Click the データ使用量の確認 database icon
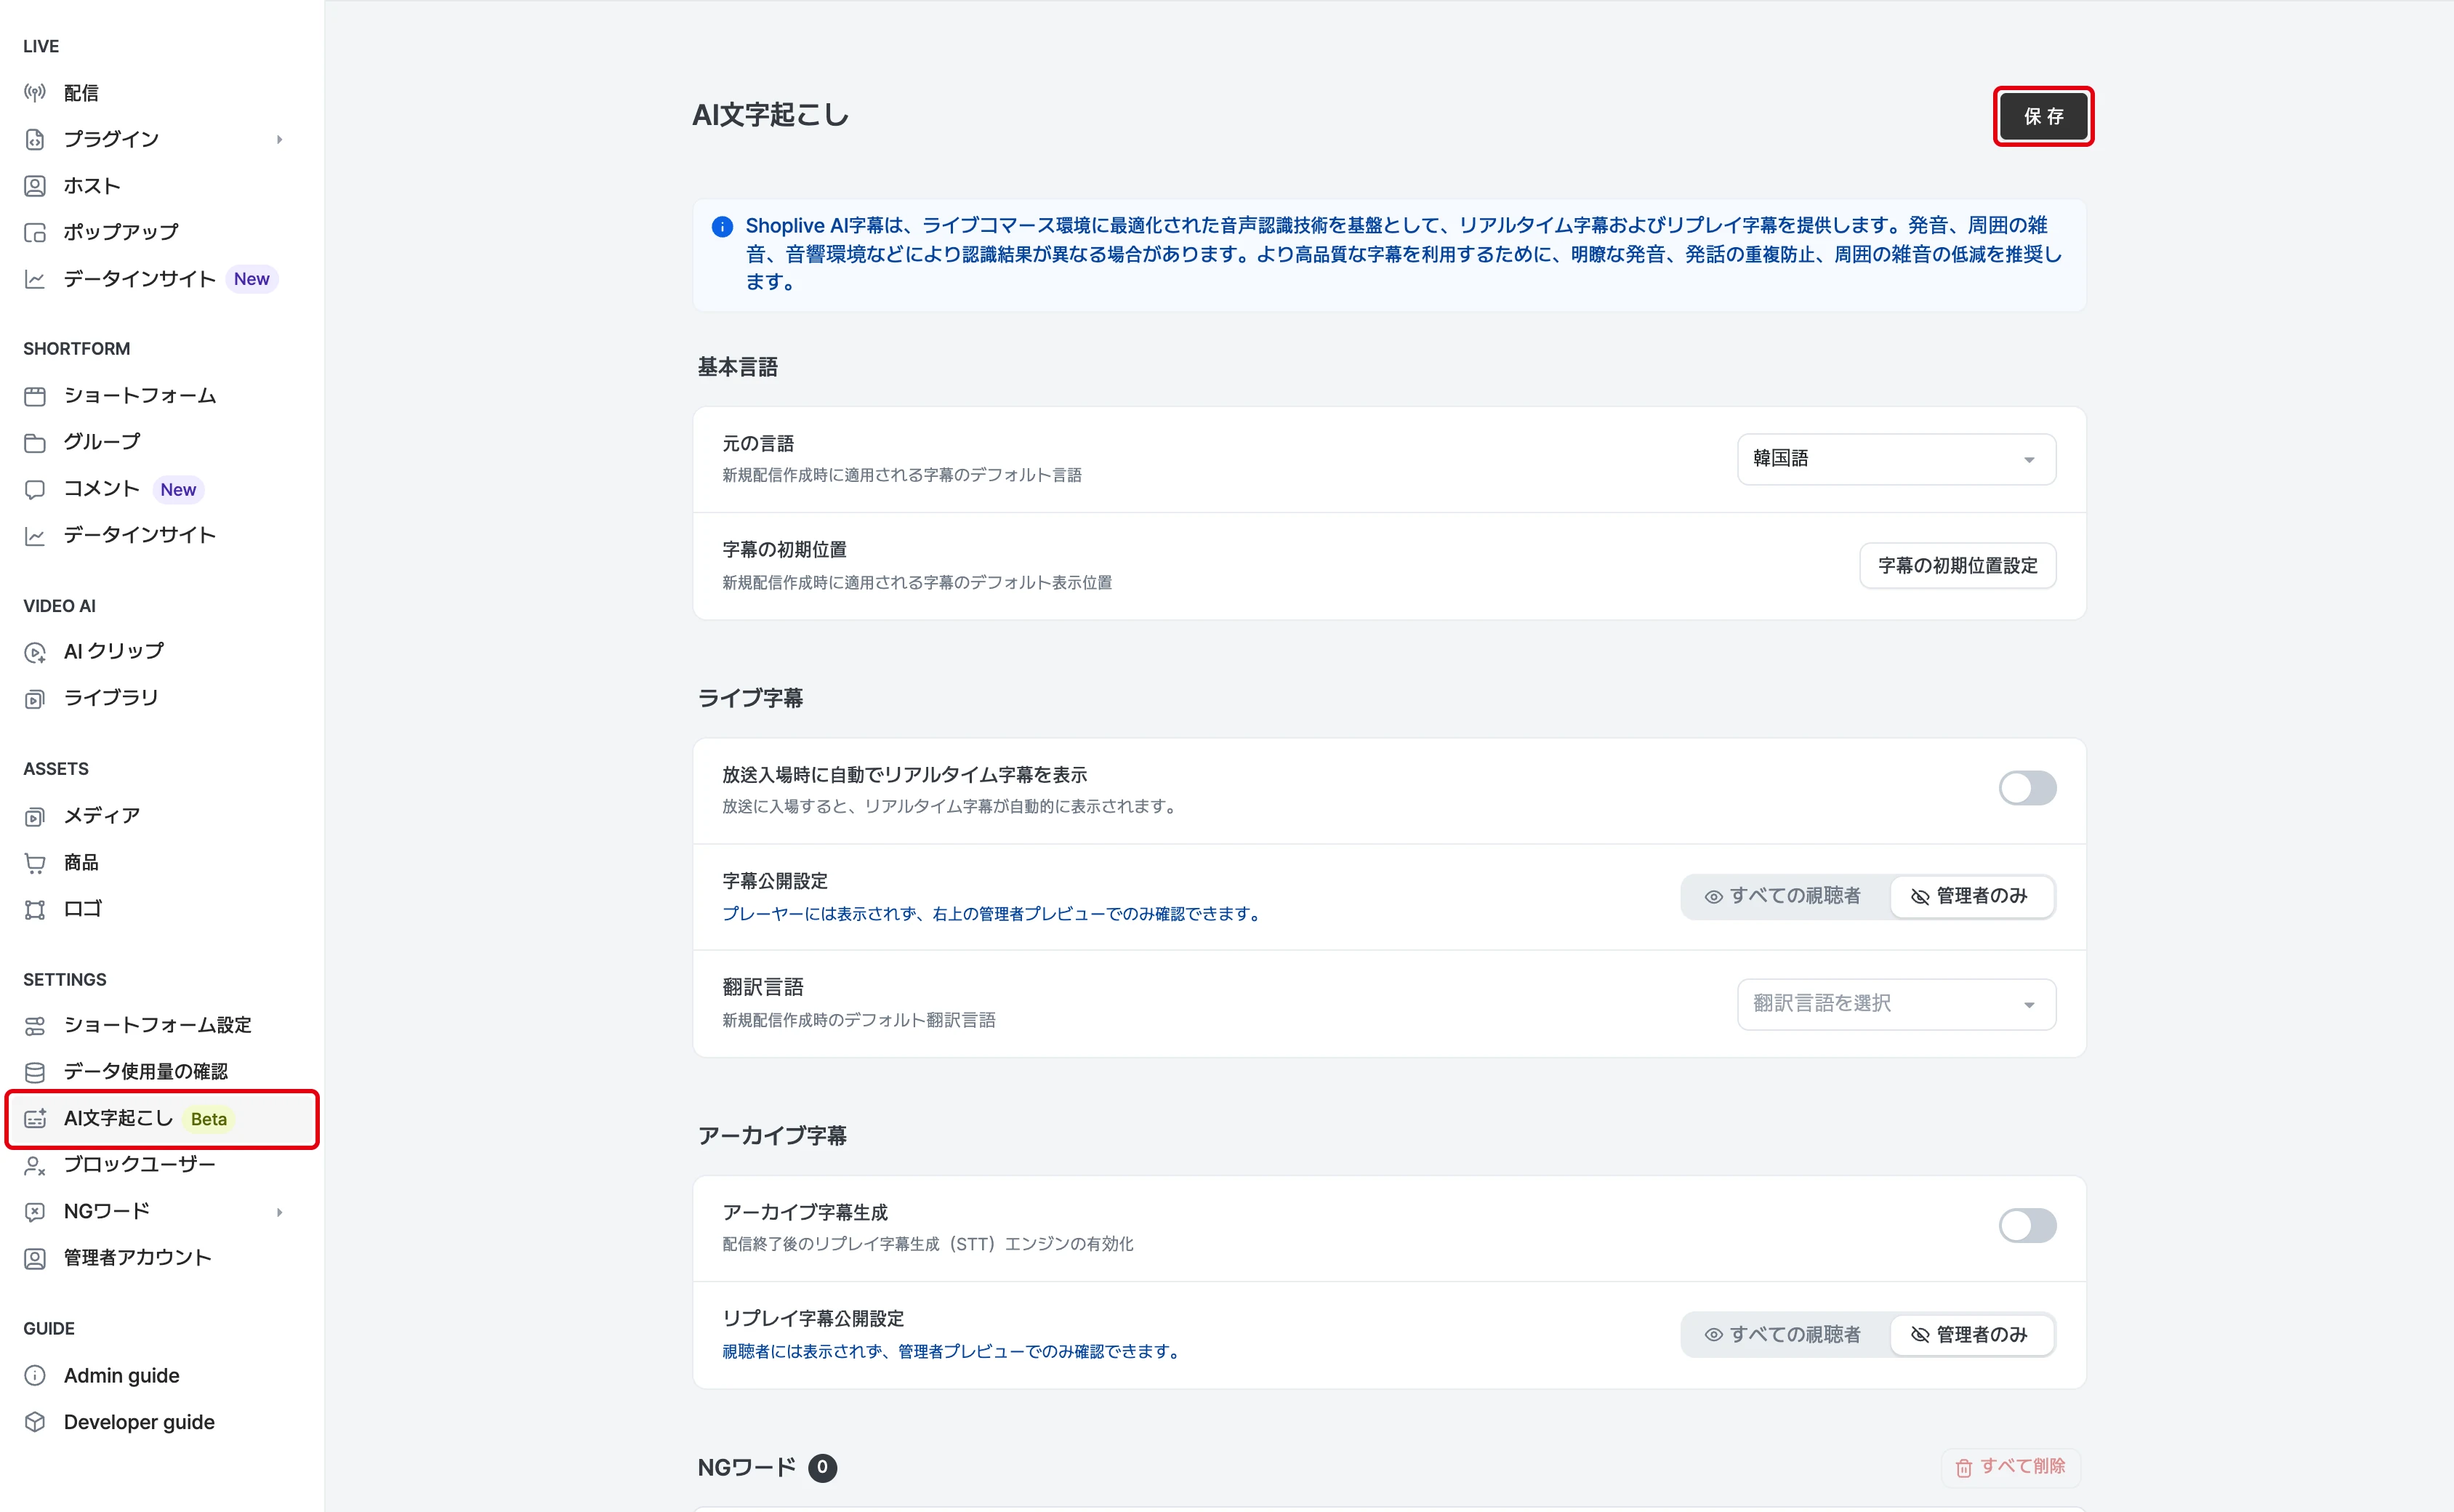 pos(35,1072)
